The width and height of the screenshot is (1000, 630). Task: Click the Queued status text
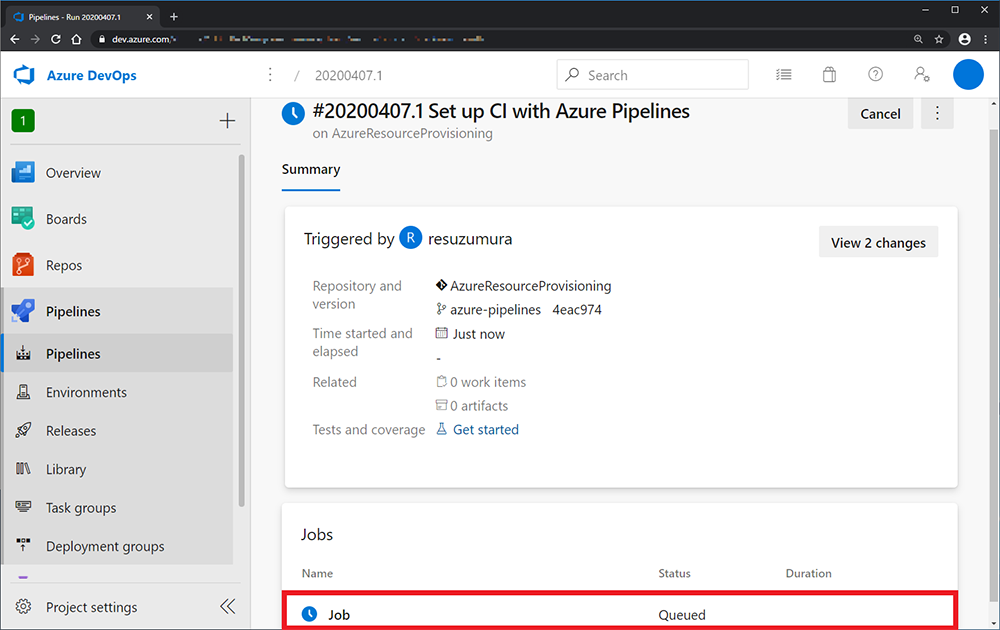coord(682,615)
